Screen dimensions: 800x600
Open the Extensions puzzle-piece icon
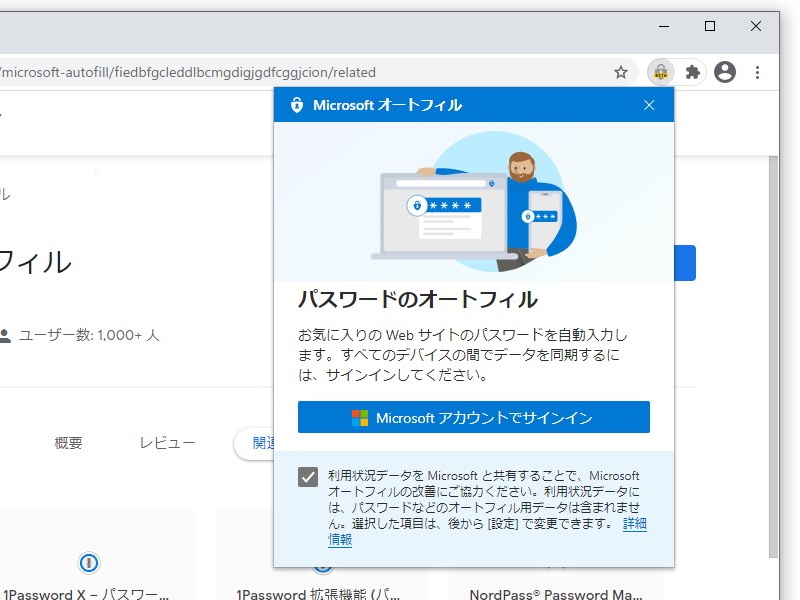click(x=692, y=72)
